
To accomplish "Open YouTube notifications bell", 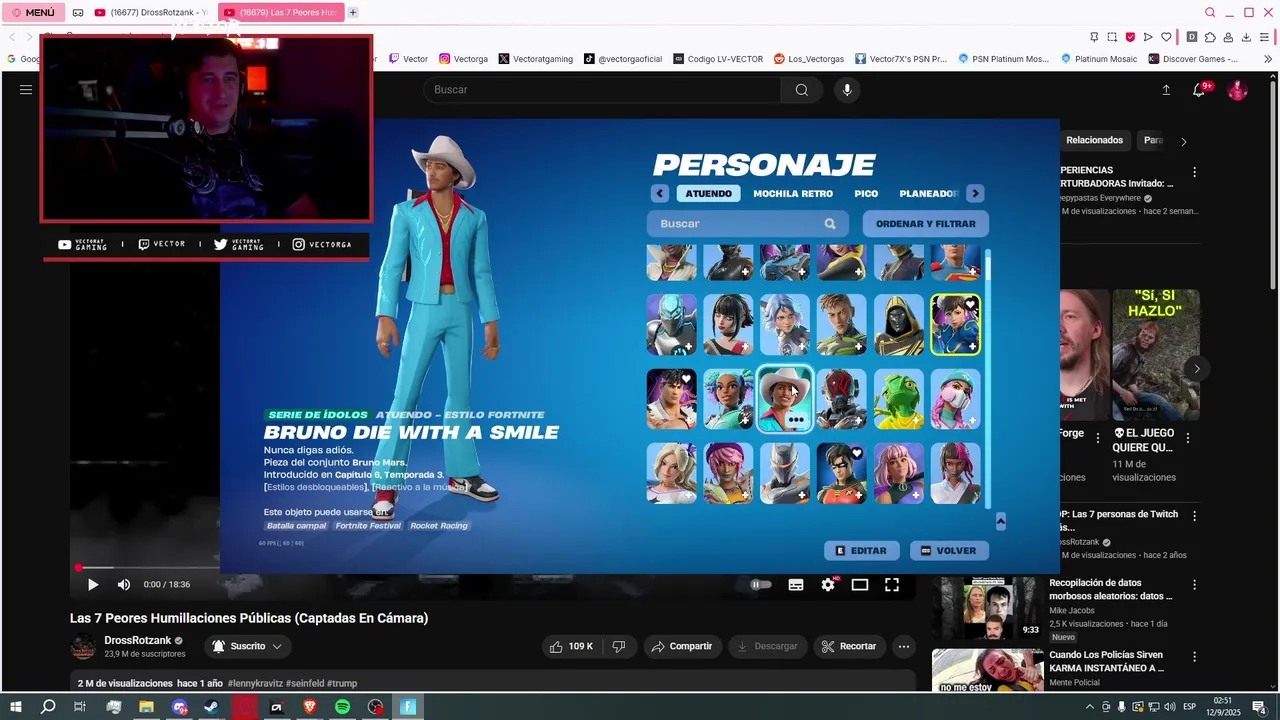I will pos(1199,90).
